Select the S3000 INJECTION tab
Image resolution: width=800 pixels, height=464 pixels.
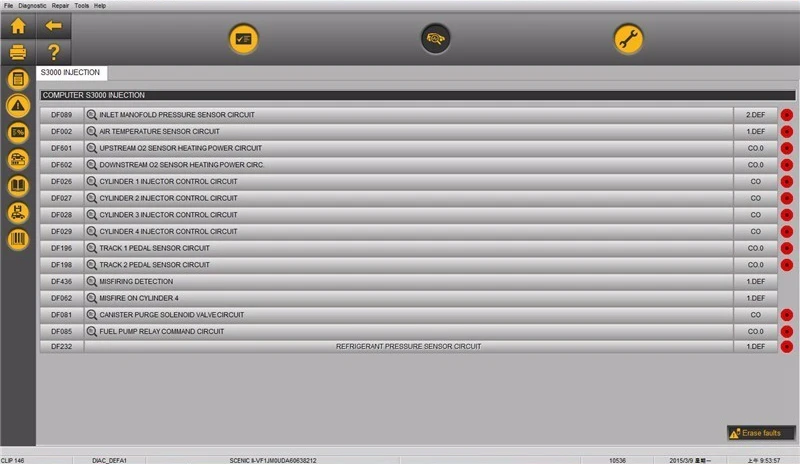(71, 72)
